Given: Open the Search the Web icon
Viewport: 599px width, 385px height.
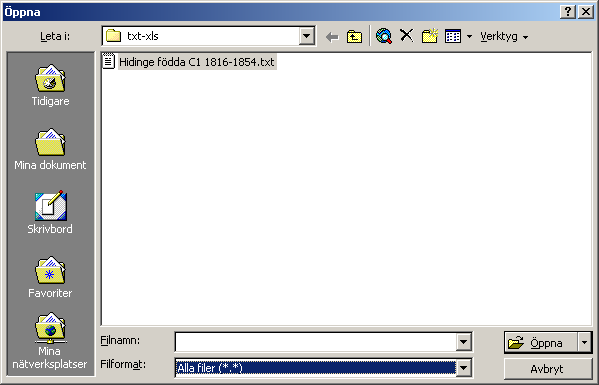Looking at the screenshot, I should 384,36.
